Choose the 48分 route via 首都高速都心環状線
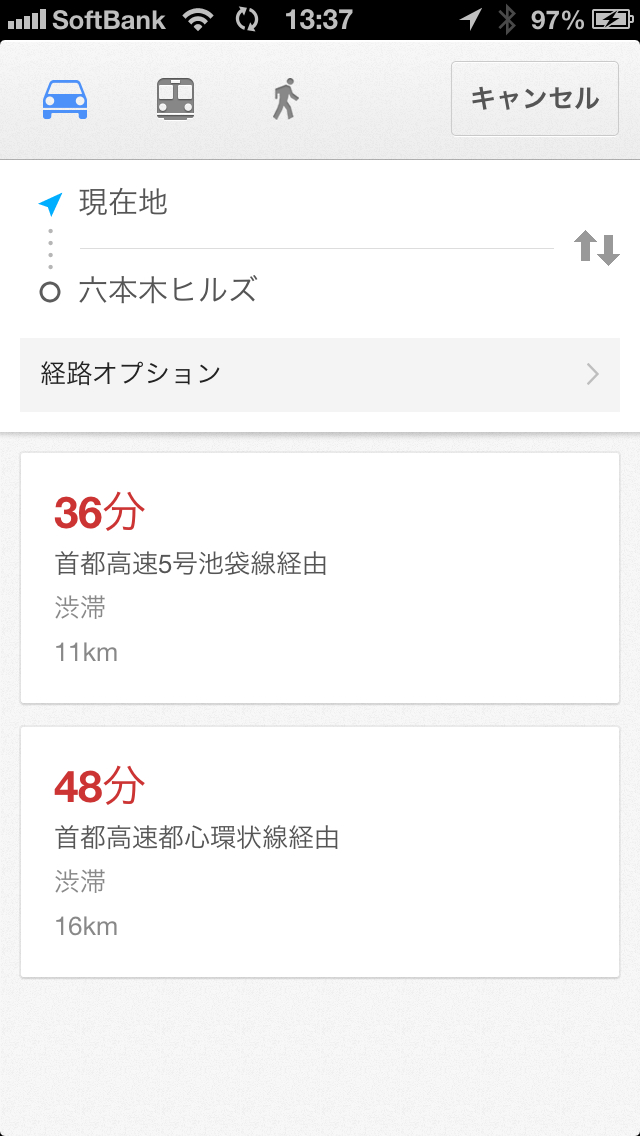The image size is (640, 1136). click(319, 851)
